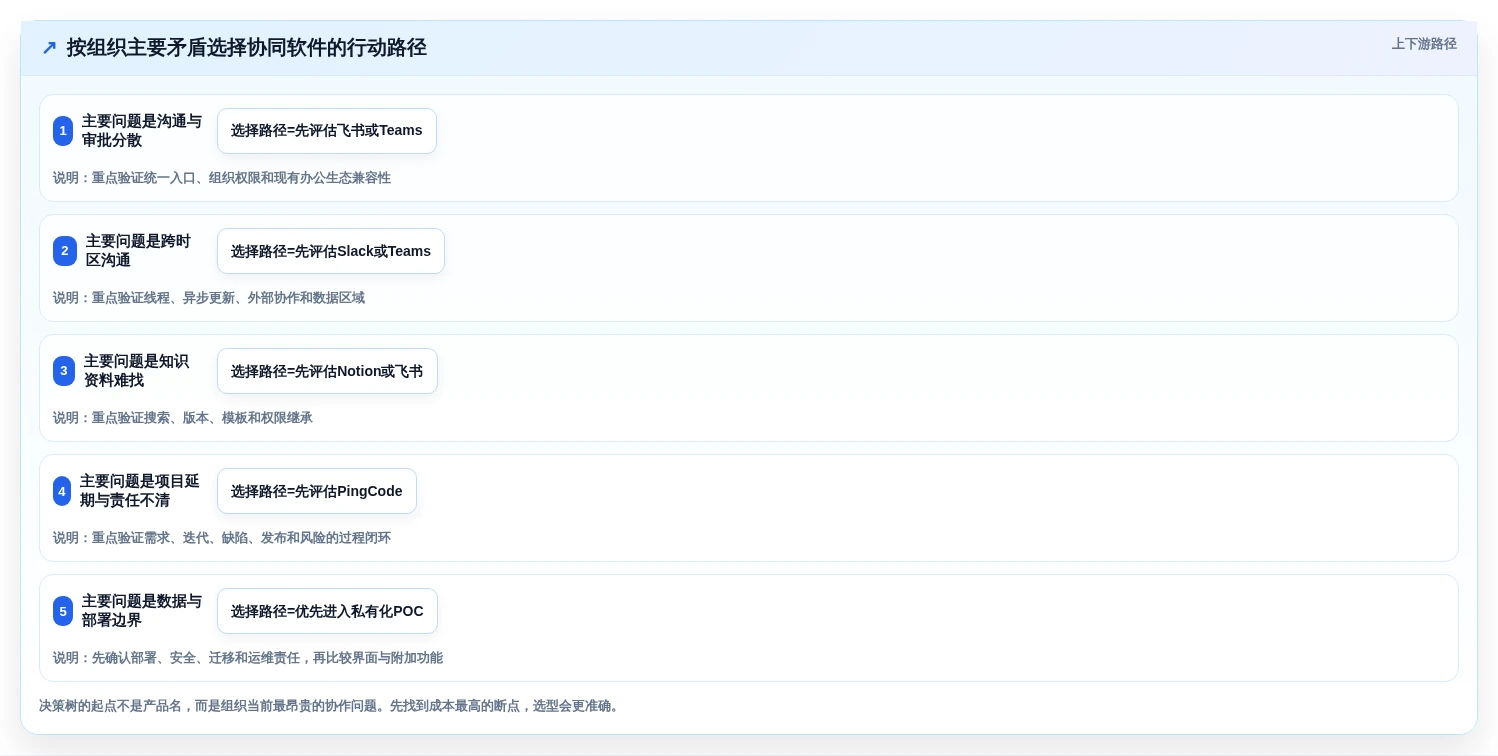Click the text 主要问题是数据与部署边界
The width and height of the screenshot is (1498, 756).
pos(142,611)
